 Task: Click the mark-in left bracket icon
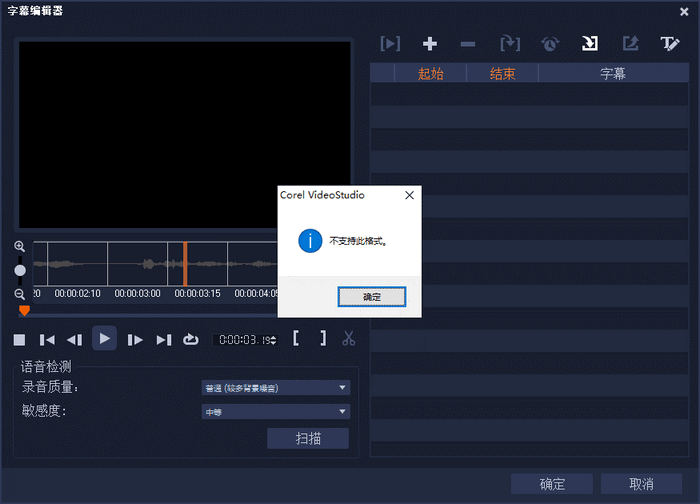(296, 339)
